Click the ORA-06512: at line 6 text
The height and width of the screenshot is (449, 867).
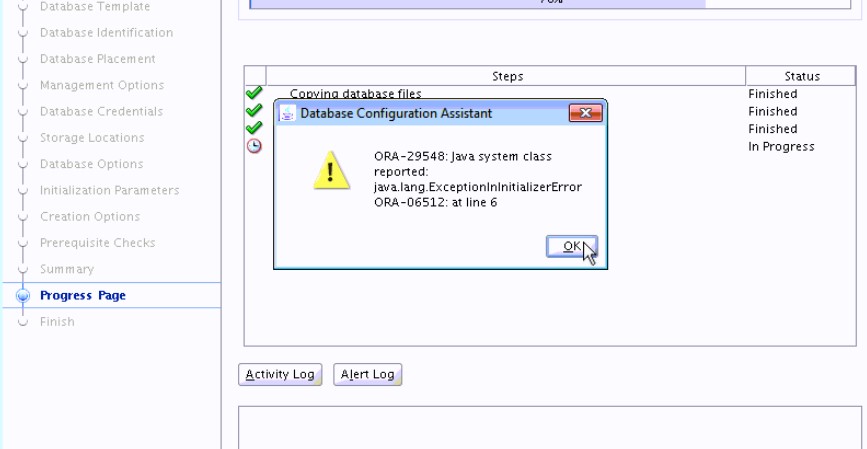[x=435, y=202]
